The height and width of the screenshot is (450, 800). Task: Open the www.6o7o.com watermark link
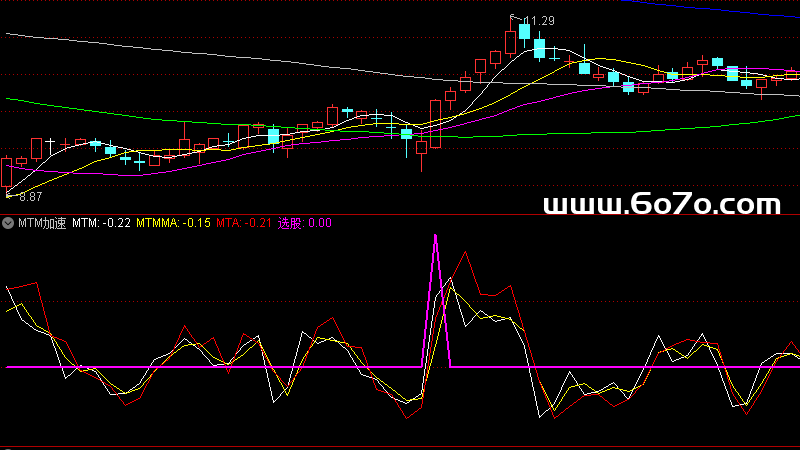(661, 206)
